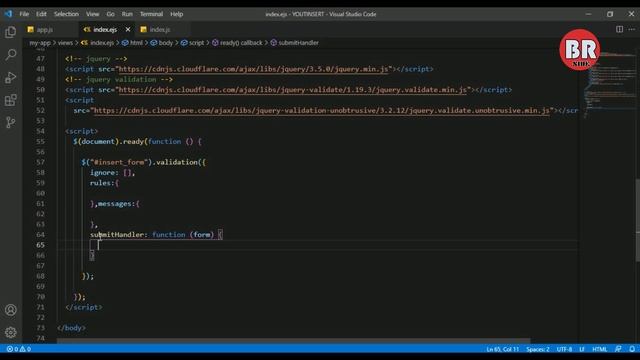Open the File menu
Image resolution: width=640 pixels, height=360 pixels.
24,14
